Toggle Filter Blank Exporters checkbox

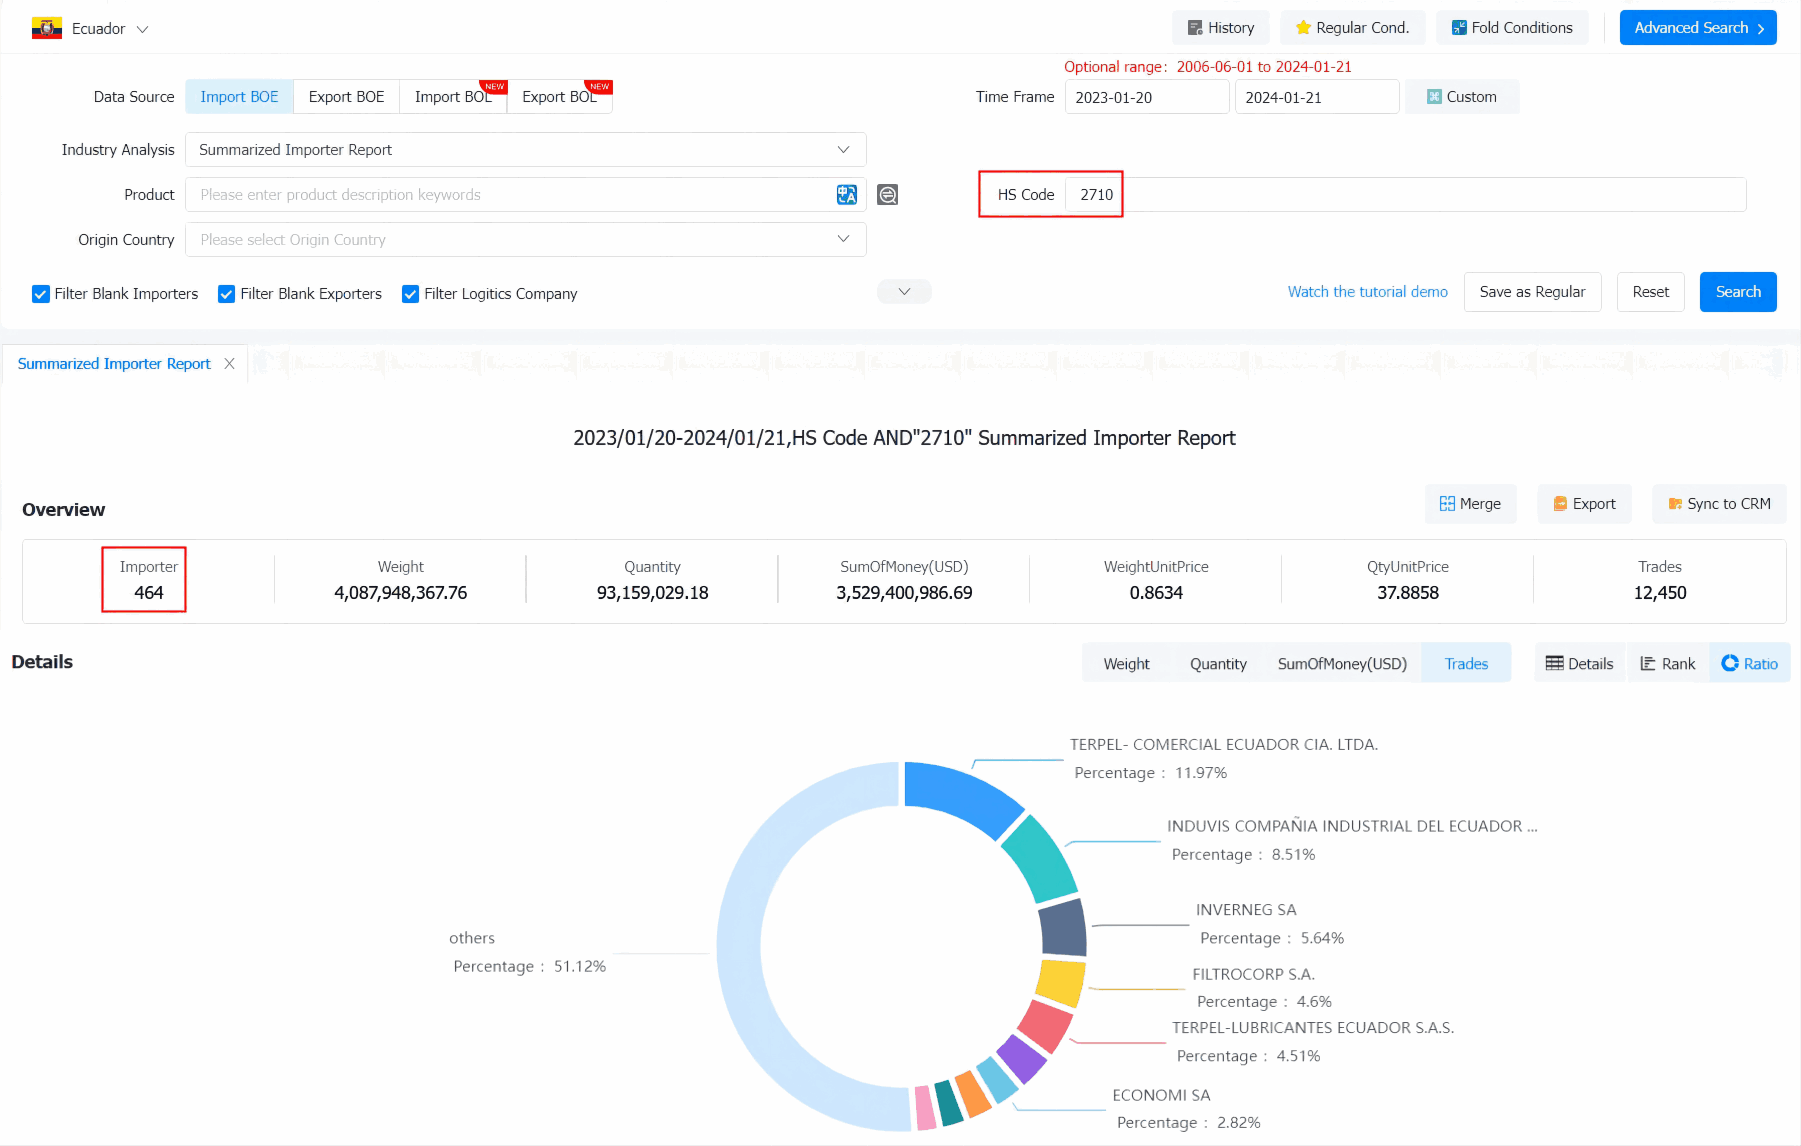click(x=227, y=294)
